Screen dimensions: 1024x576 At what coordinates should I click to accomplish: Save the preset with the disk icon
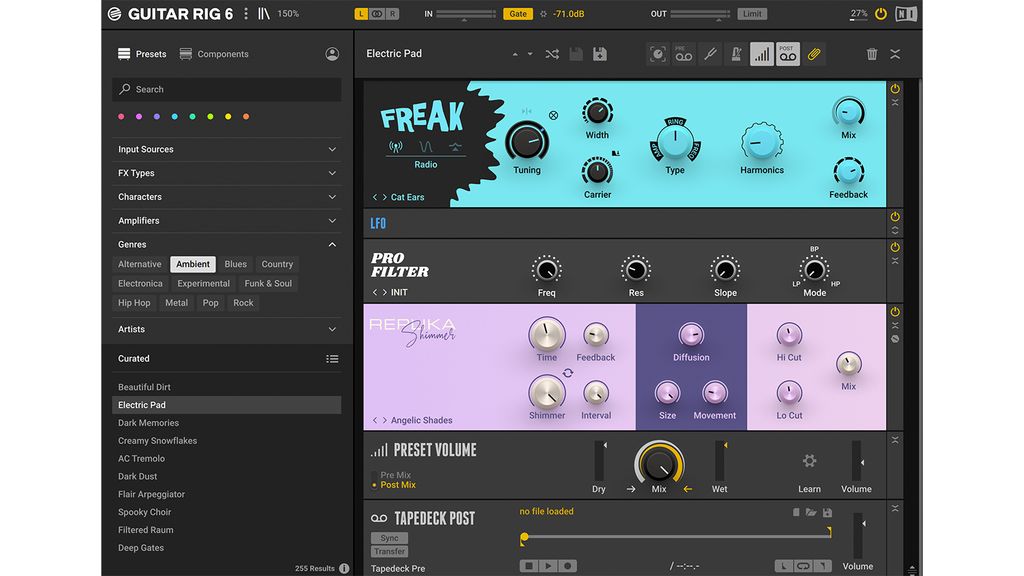(600, 54)
